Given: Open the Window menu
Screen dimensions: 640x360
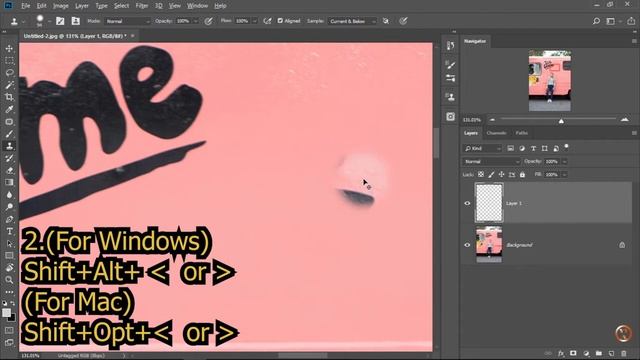Looking at the screenshot, I should tap(197, 6).
